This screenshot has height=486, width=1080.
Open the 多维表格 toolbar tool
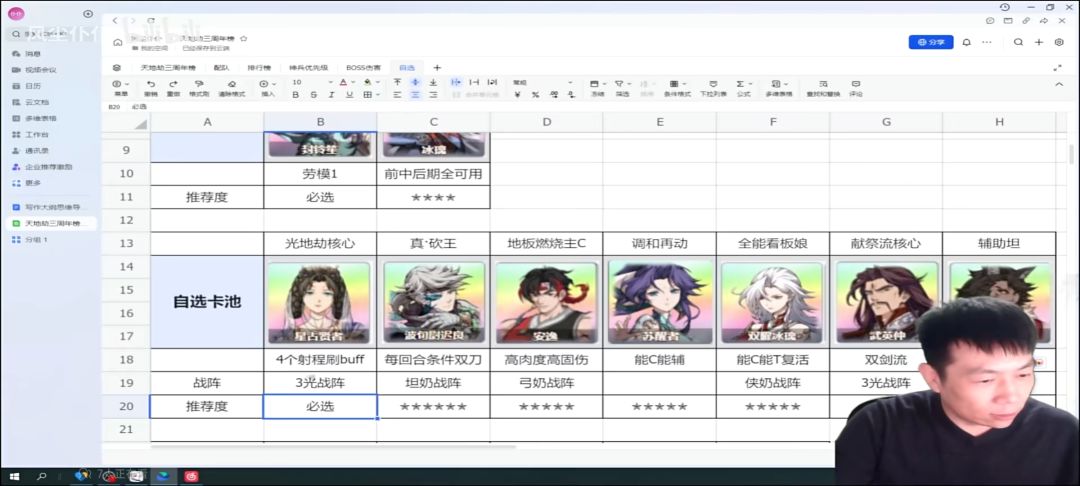779,88
